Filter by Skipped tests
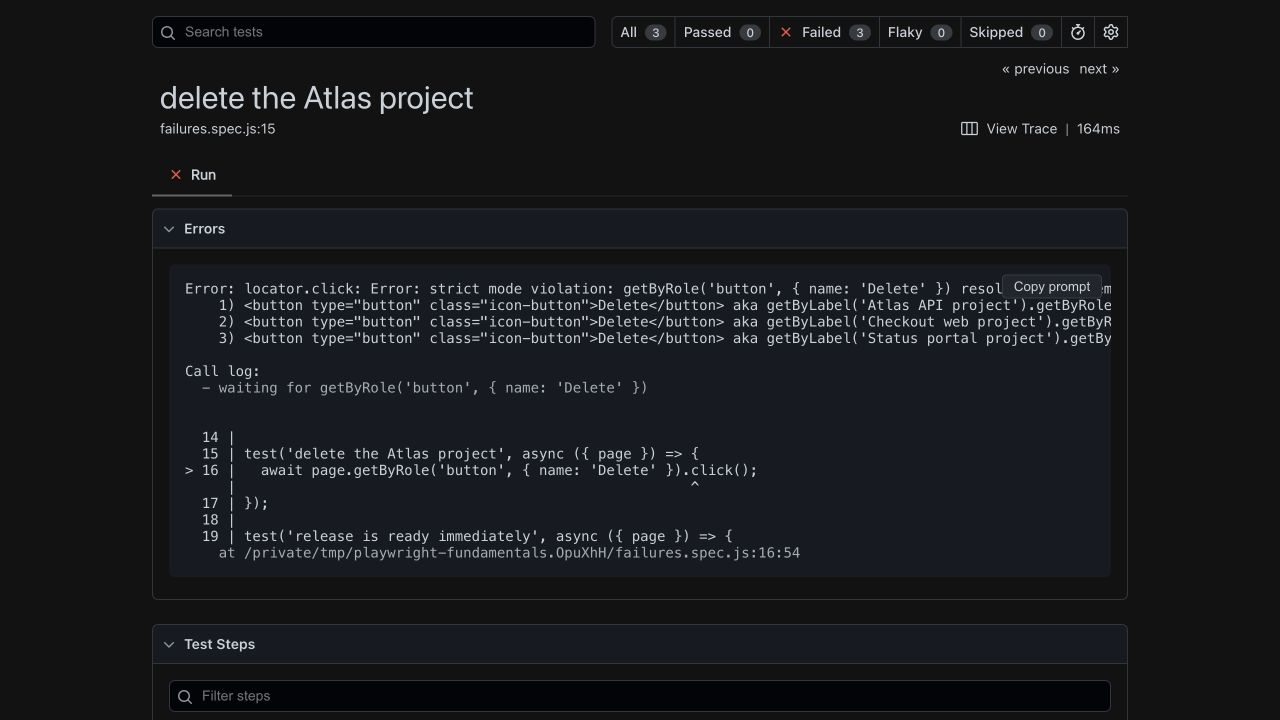 pyautogui.click(x=1010, y=32)
